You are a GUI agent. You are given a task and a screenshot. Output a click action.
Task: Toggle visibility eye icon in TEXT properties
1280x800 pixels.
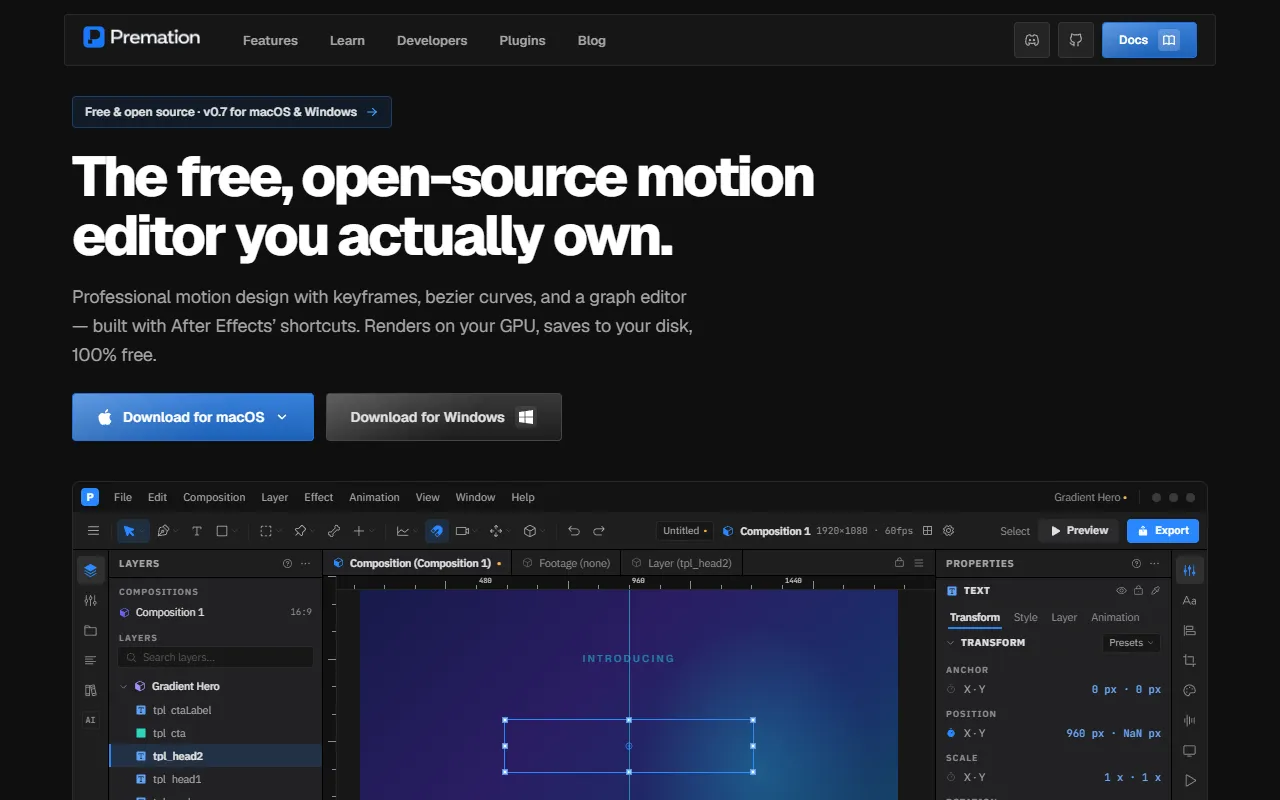[x=1122, y=591]
